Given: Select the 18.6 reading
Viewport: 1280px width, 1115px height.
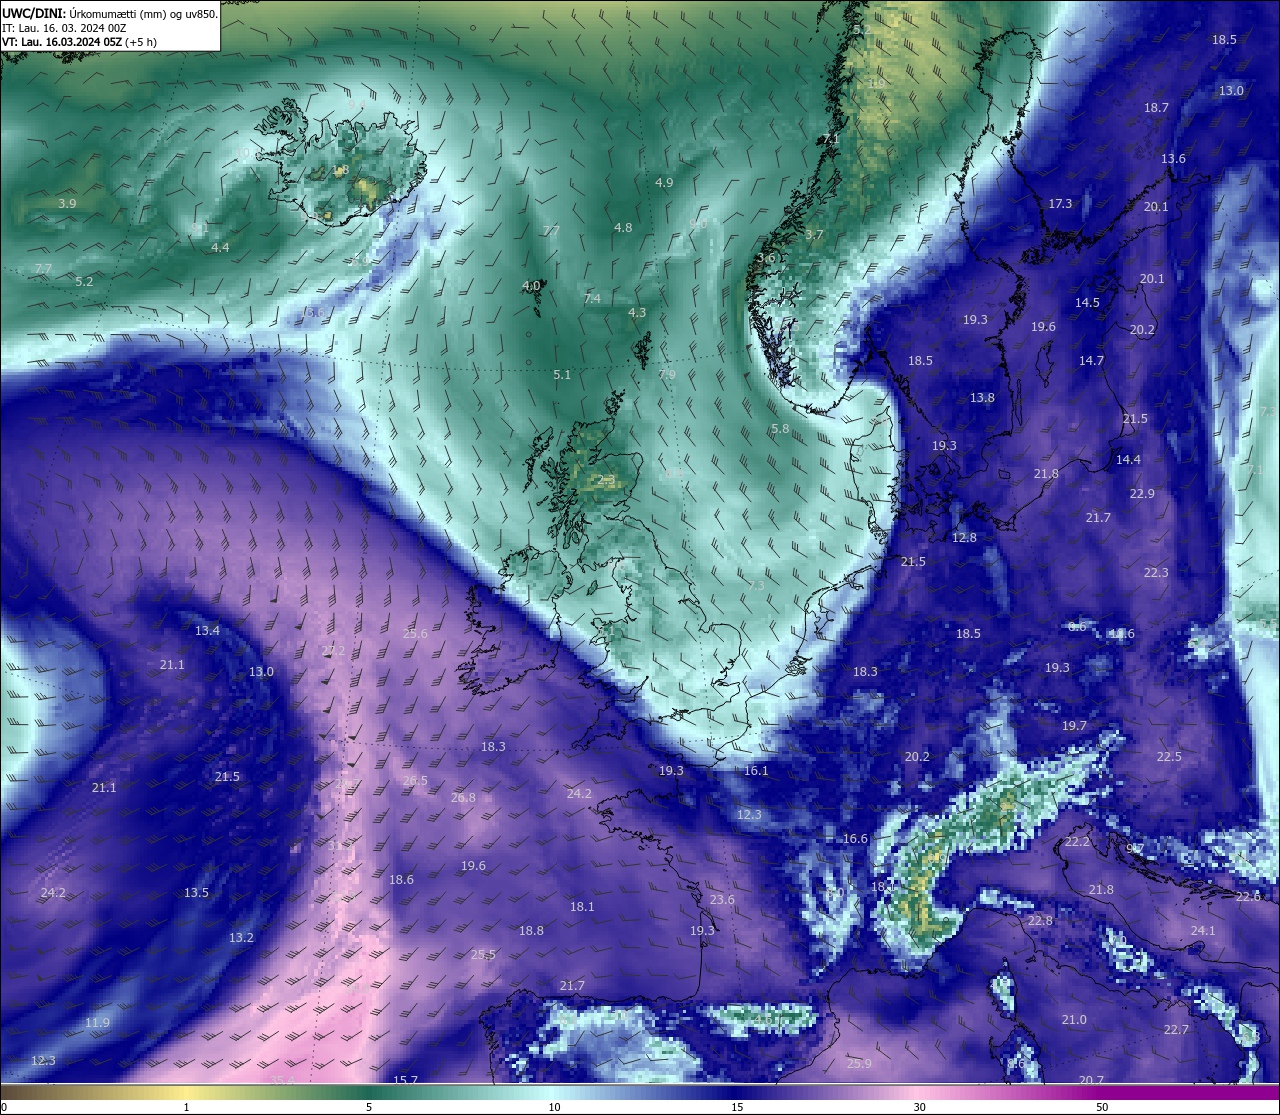Looking at the screenshot, I should pos(401,880).
